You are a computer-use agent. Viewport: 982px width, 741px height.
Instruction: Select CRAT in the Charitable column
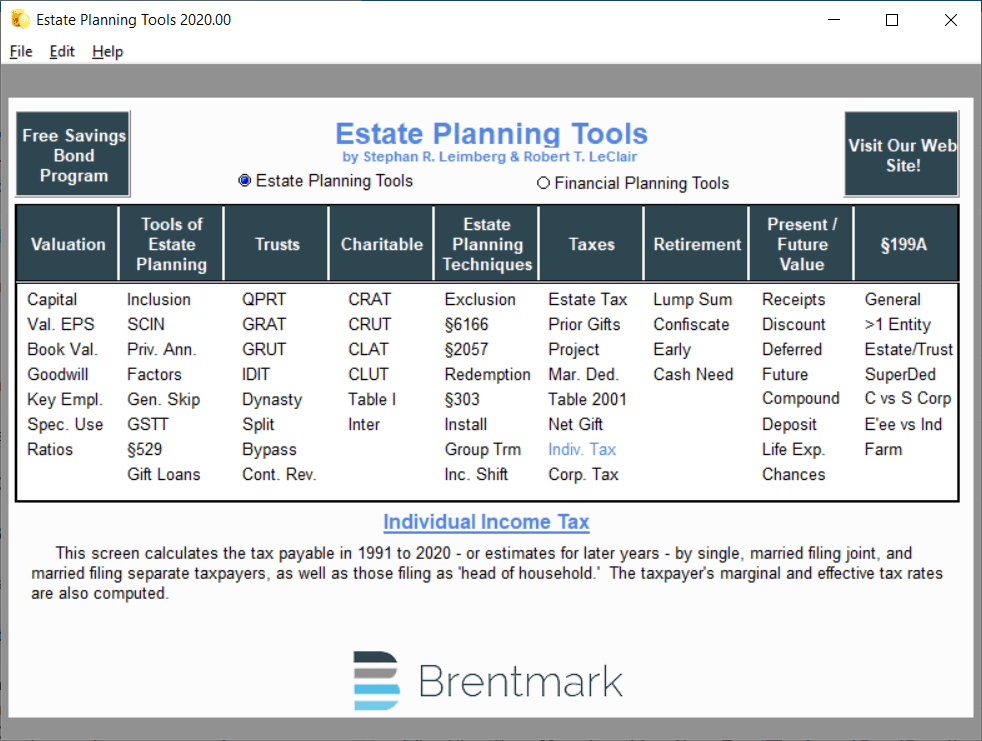tap(368, 299)
